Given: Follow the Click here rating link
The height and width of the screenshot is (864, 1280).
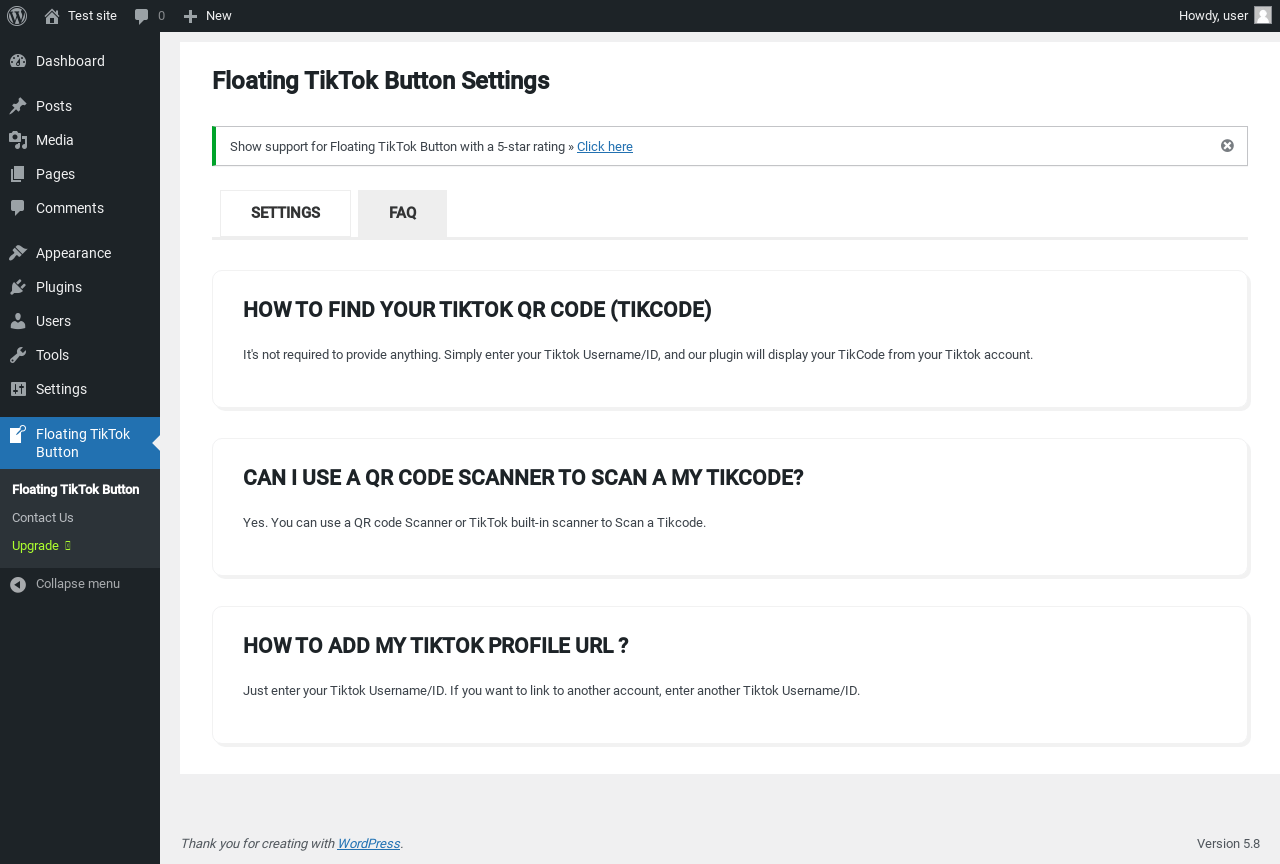Looking at the screenshot, I should tap(605, 147).
